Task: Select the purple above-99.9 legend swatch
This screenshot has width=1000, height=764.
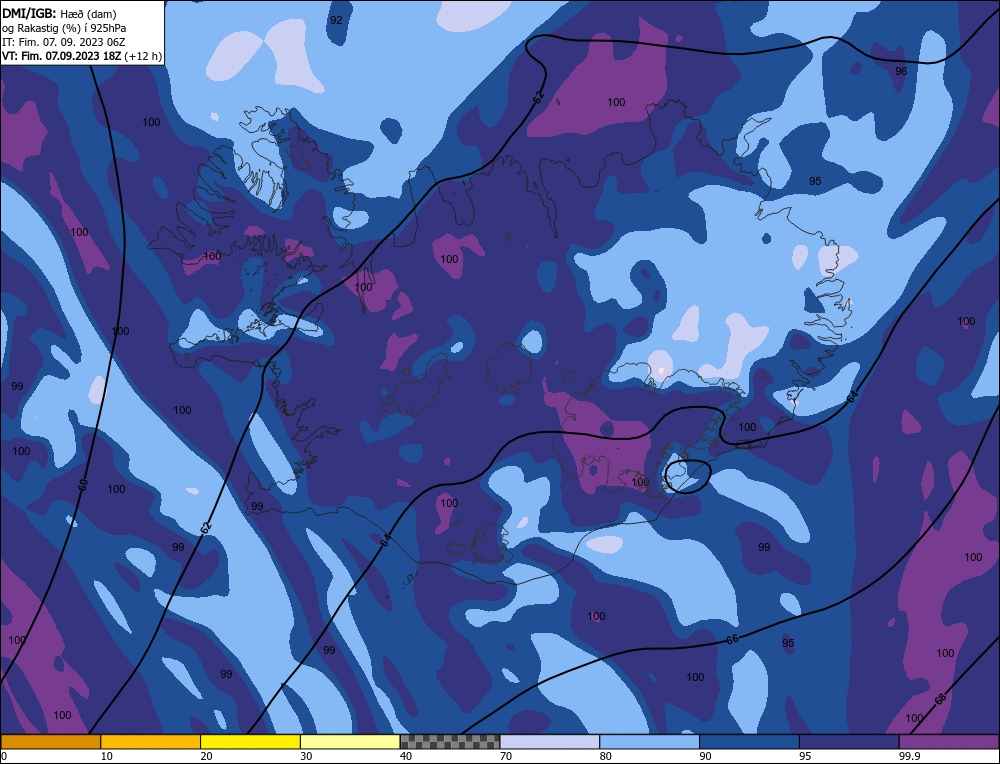Action: pyautogui.click(x=949, y=742)
